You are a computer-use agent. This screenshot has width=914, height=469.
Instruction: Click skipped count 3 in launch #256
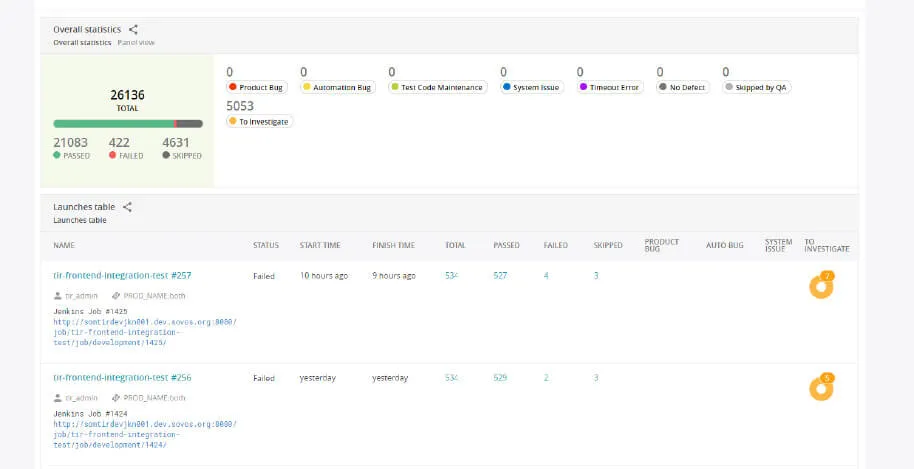point(596,378)
